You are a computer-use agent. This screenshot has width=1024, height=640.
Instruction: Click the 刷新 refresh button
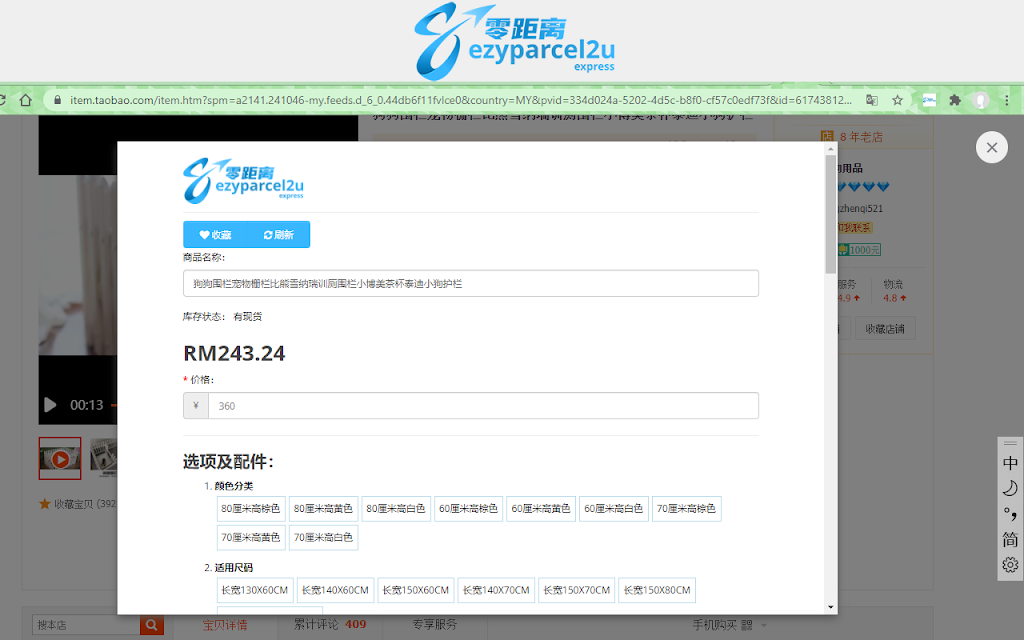tap(278, 234)
